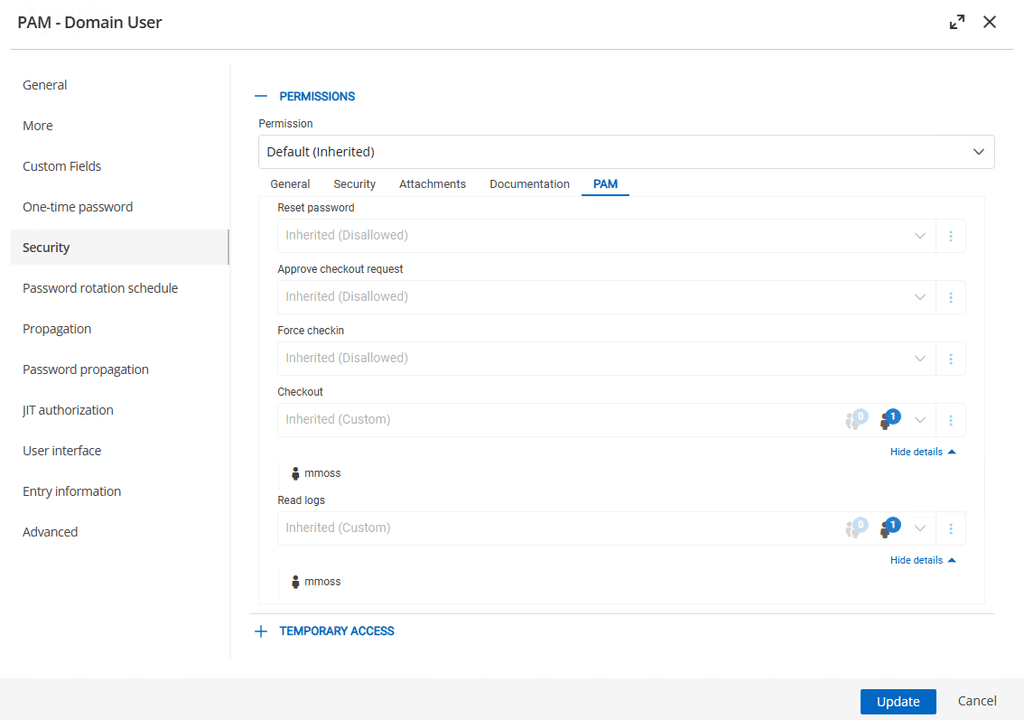This screenshot has width=1024, height=720.
Task: Open the options menu for Approve checkout request
Action: [950, 297]
